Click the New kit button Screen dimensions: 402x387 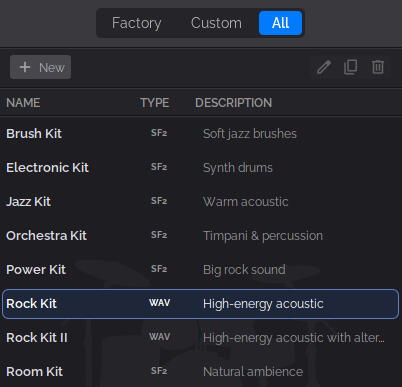40,67
